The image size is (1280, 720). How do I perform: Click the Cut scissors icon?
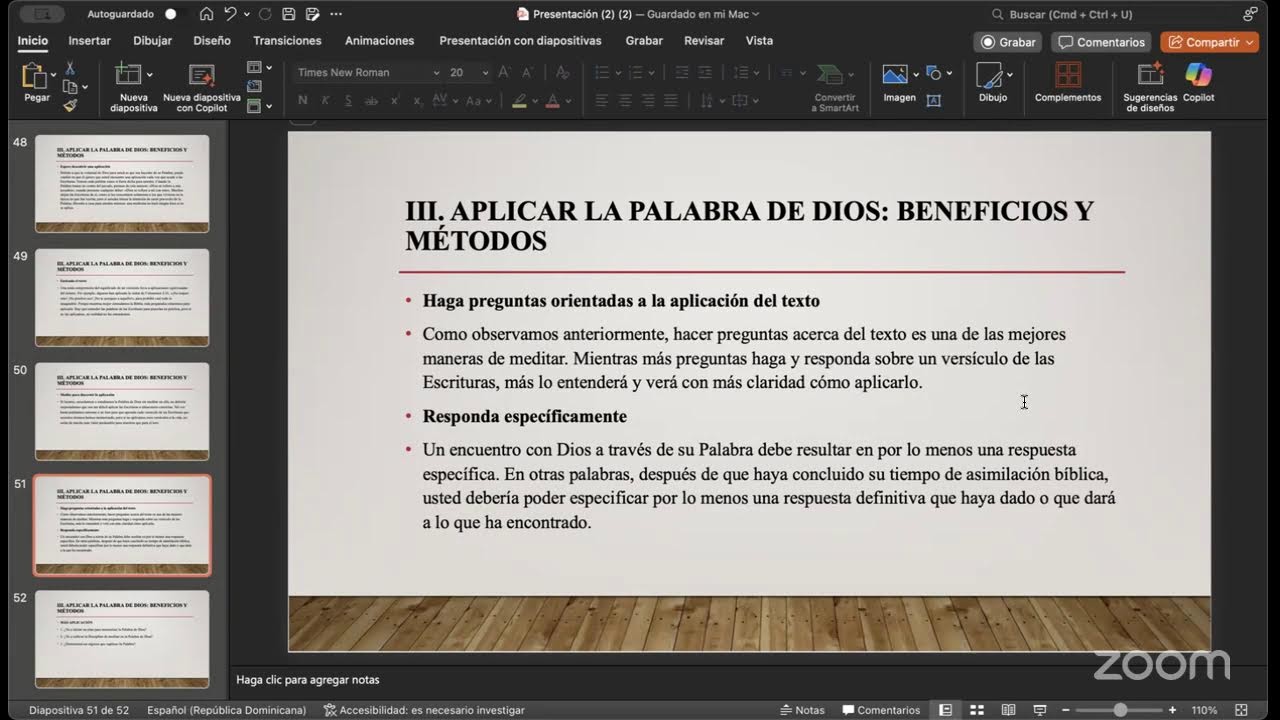(x=70, y=68)
